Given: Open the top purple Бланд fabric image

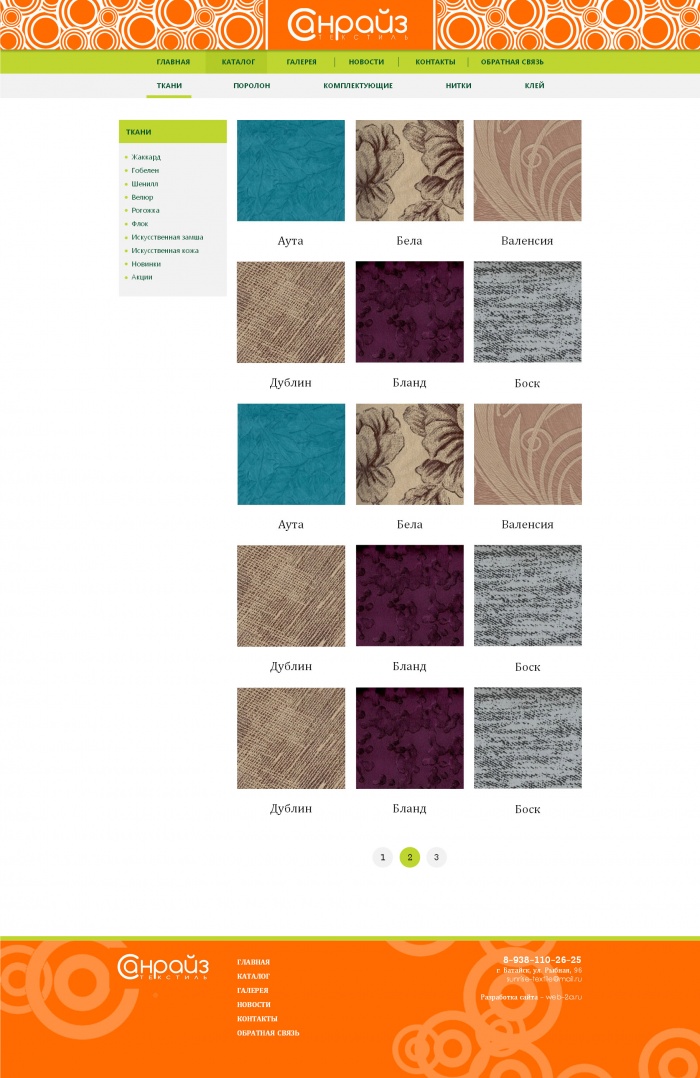Looking at the screenshot, I should (x=409, y=312).
